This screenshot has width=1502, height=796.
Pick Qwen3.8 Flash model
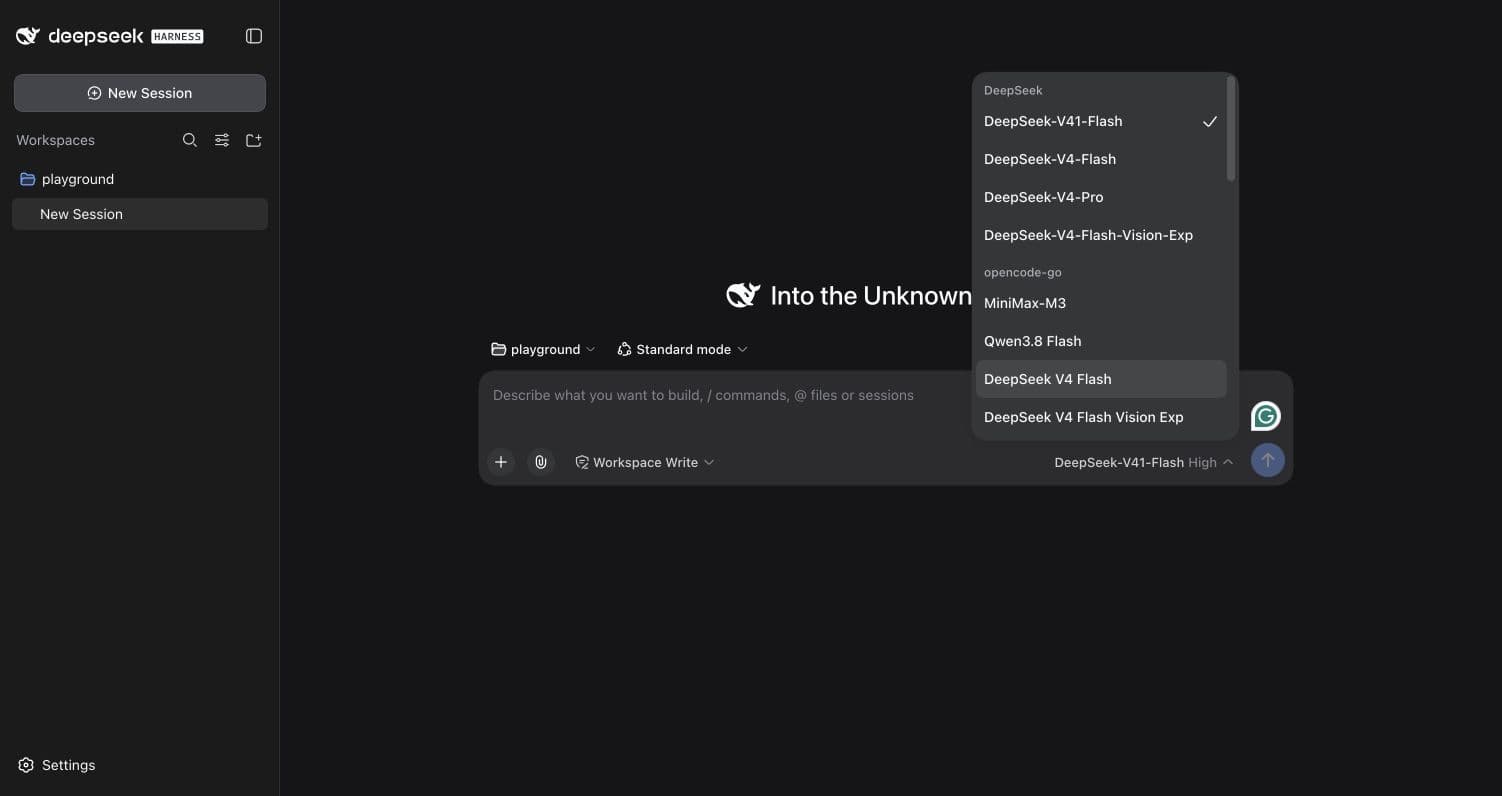click(1101, 341)
